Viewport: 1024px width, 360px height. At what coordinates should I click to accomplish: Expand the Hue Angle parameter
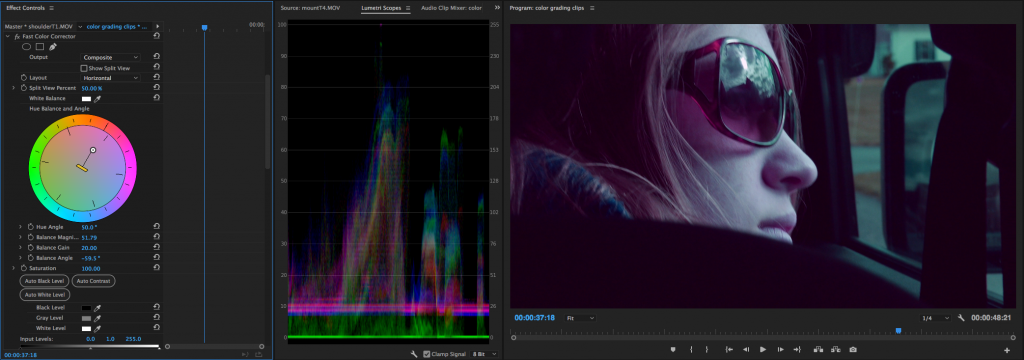pos(20,227)
